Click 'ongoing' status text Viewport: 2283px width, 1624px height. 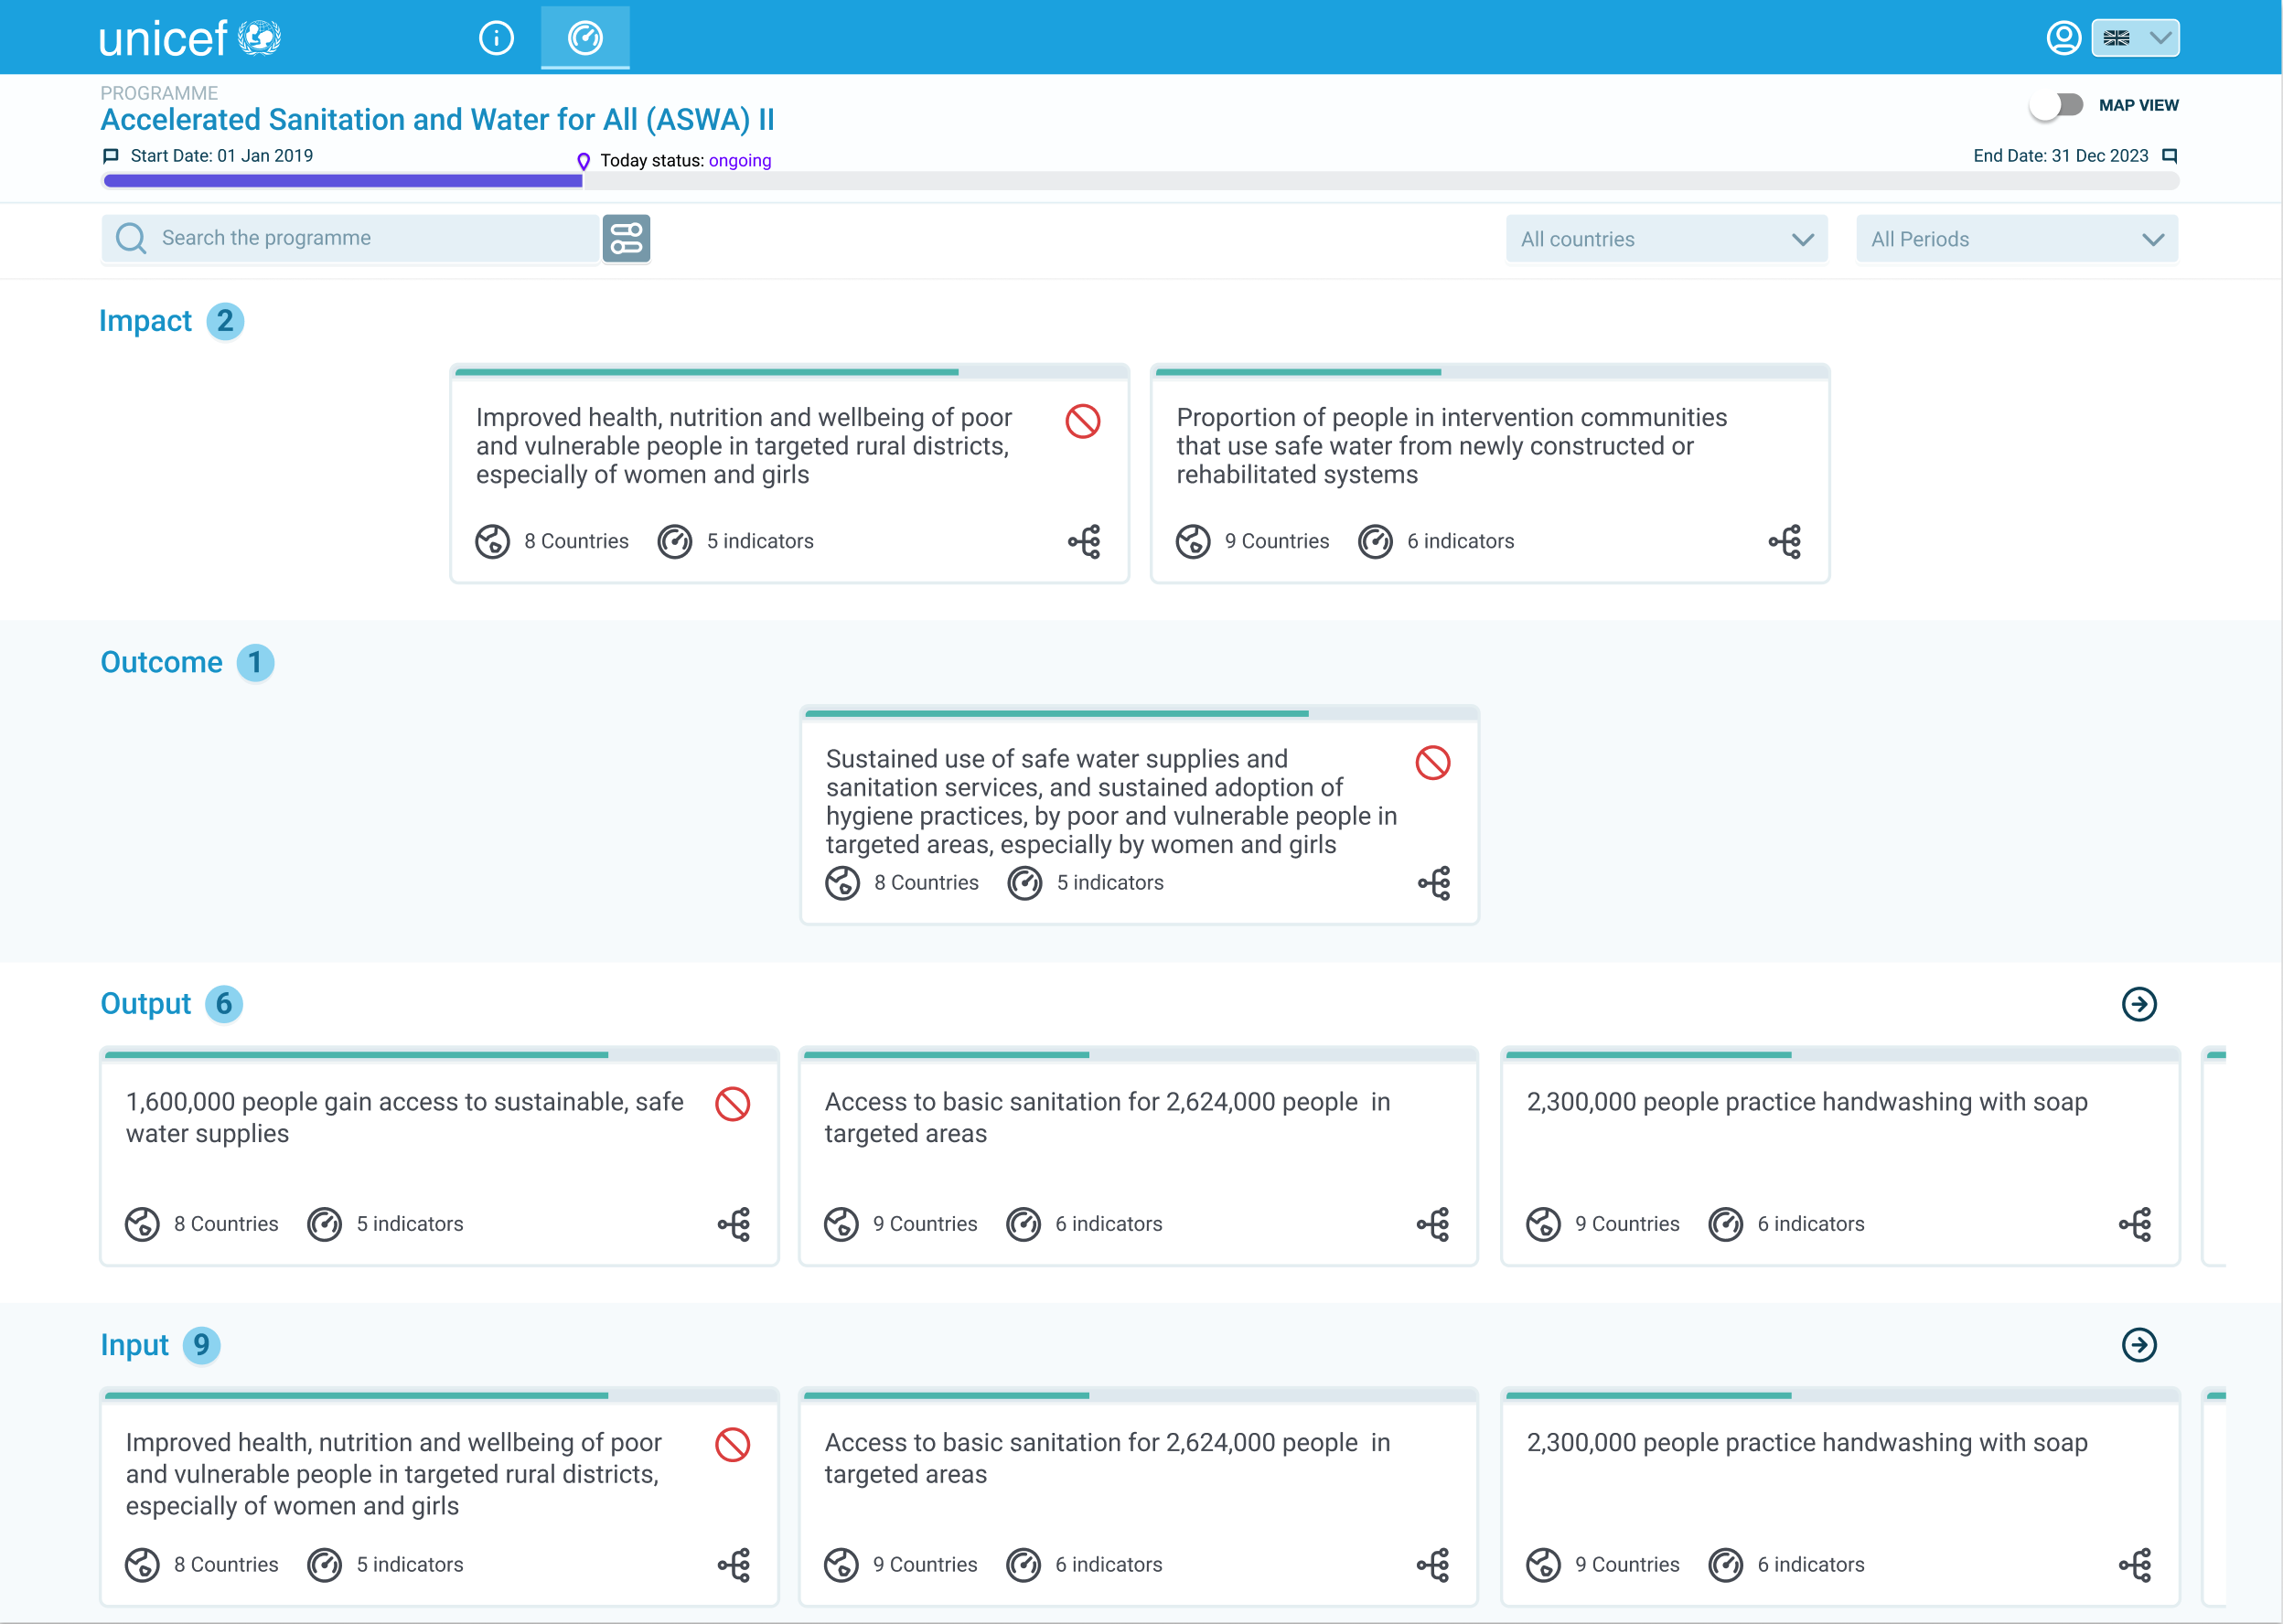tap(740, 161)
